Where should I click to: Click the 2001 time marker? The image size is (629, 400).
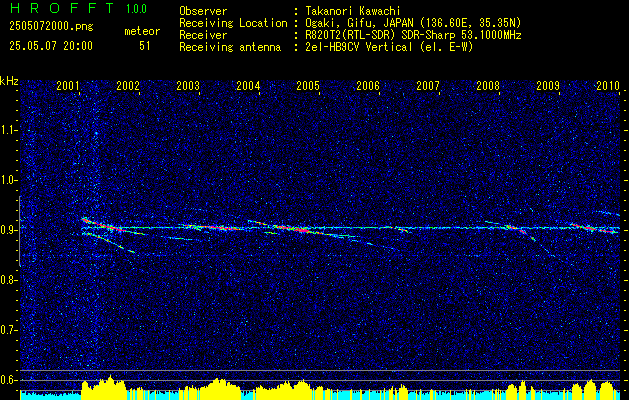[68, 86]
